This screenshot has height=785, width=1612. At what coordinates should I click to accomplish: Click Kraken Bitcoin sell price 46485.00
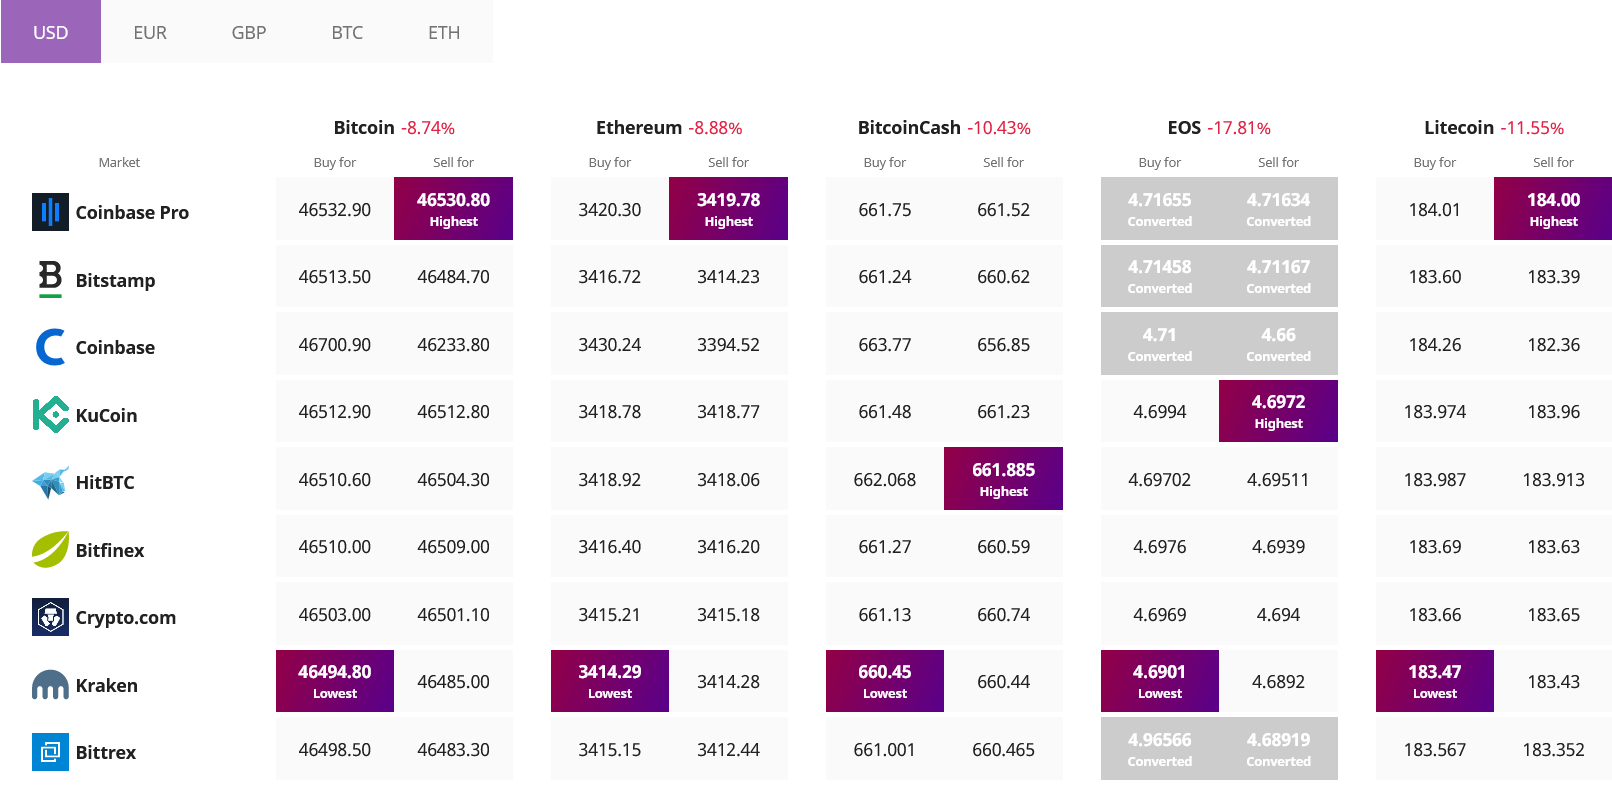(453, 681)
